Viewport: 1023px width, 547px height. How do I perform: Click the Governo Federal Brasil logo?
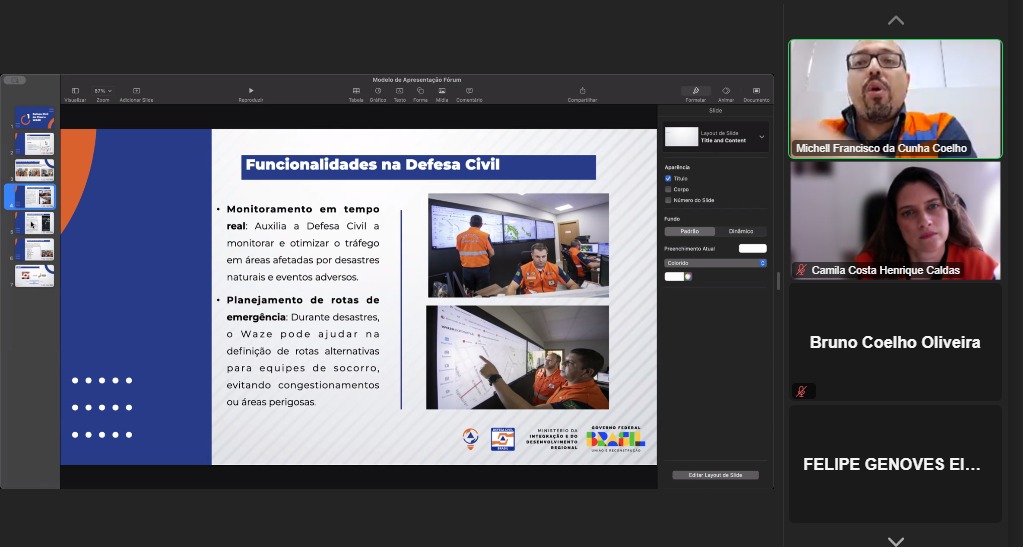tap(615, 439)
